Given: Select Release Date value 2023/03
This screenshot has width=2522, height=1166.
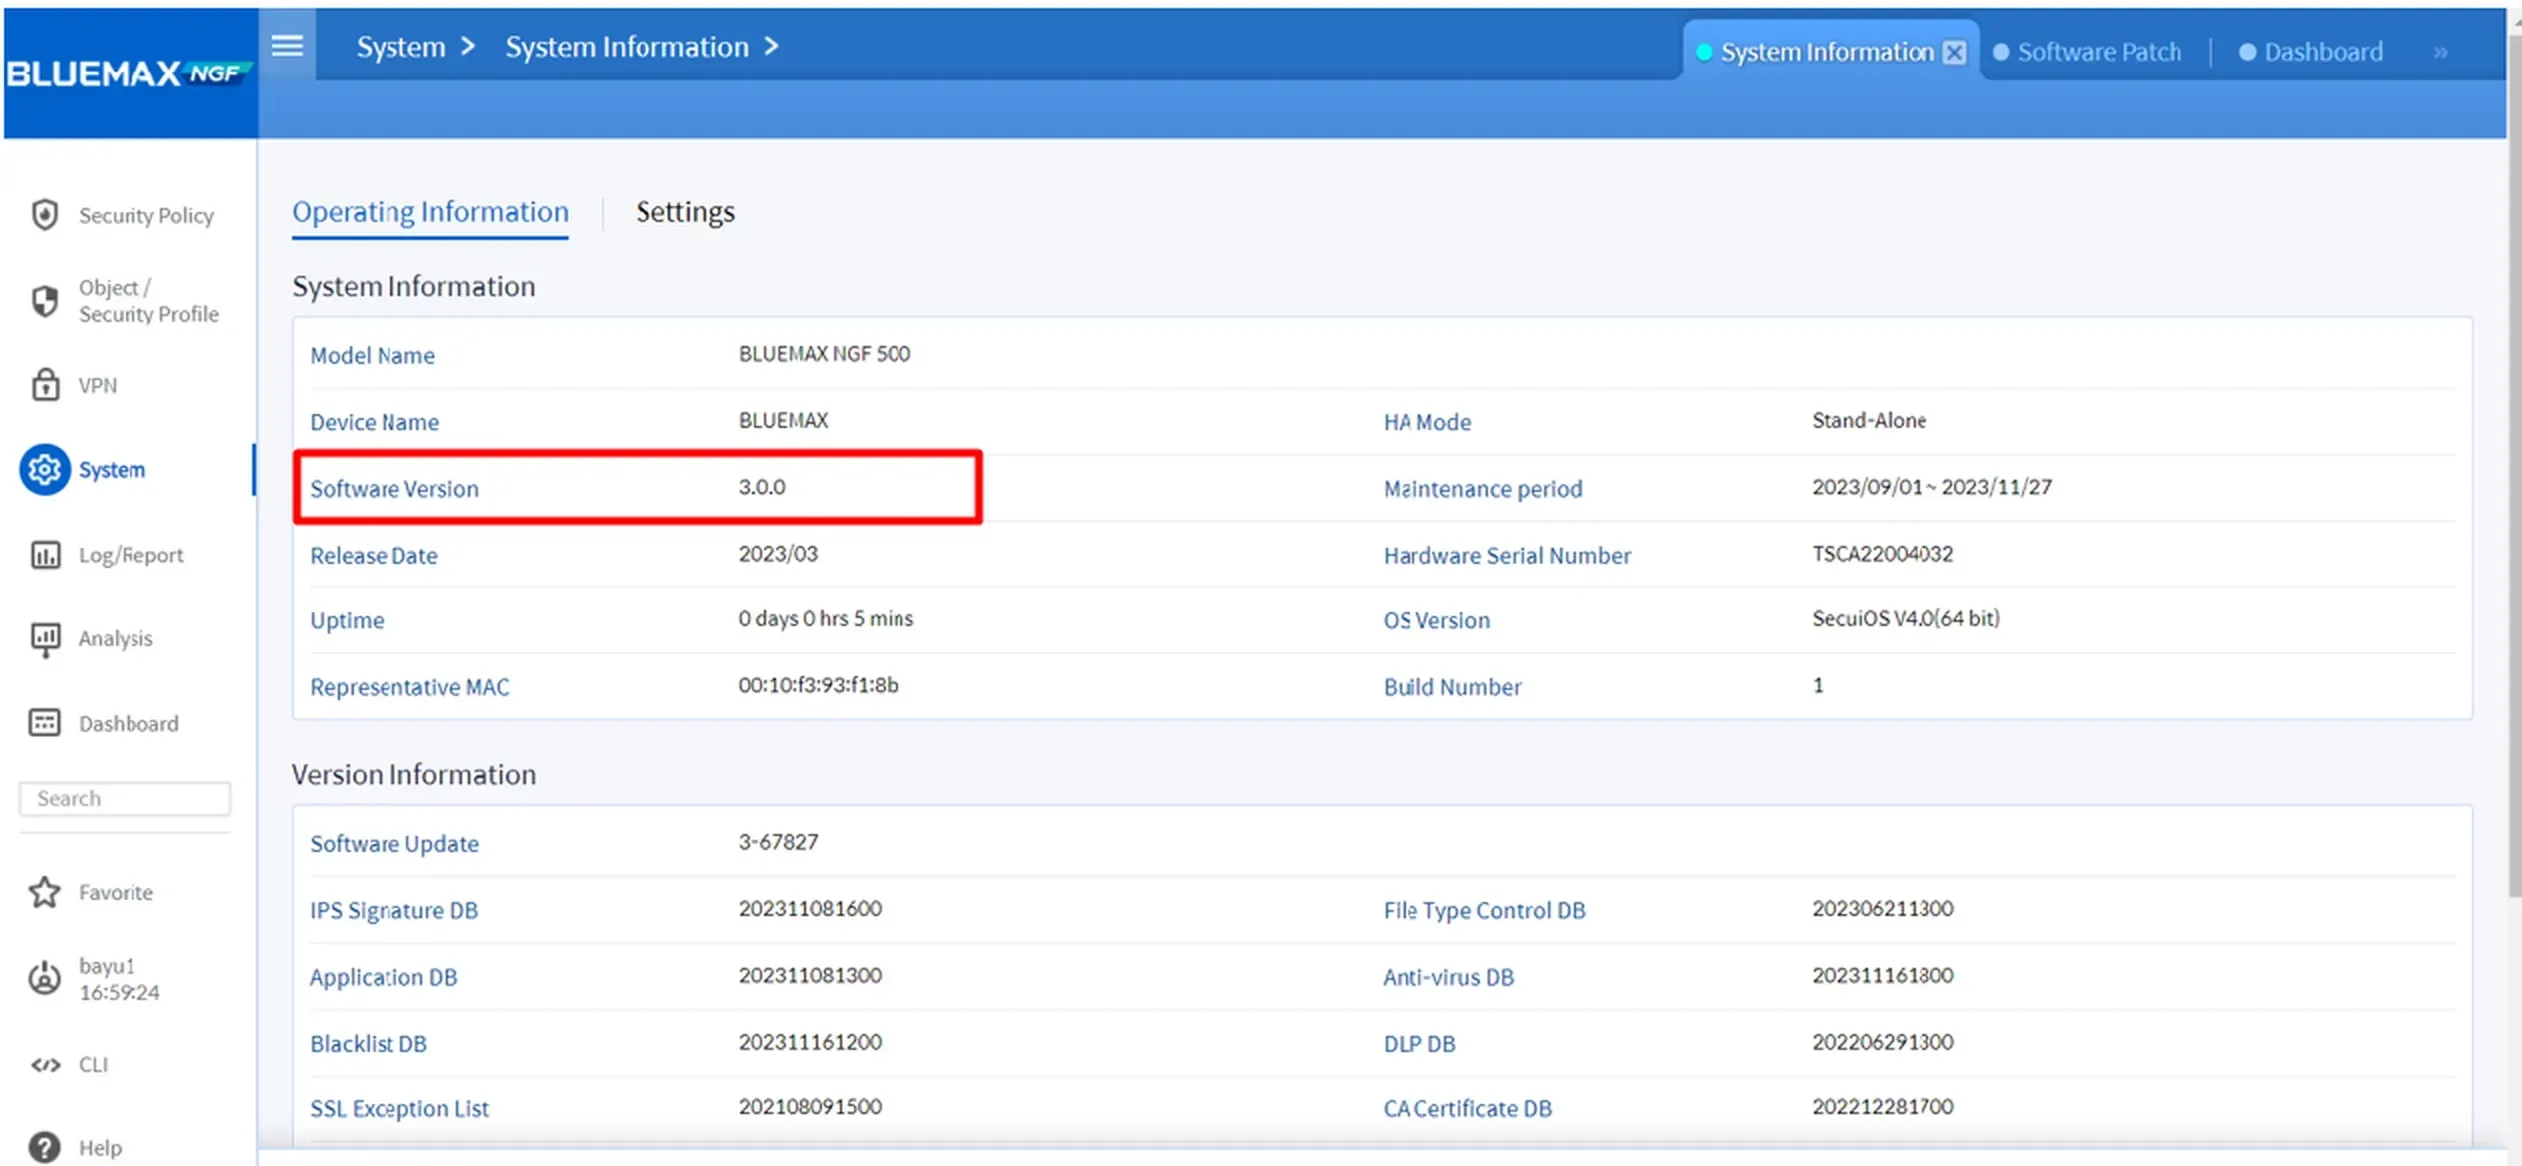Looking at the screenshot, I should [778, 553].
